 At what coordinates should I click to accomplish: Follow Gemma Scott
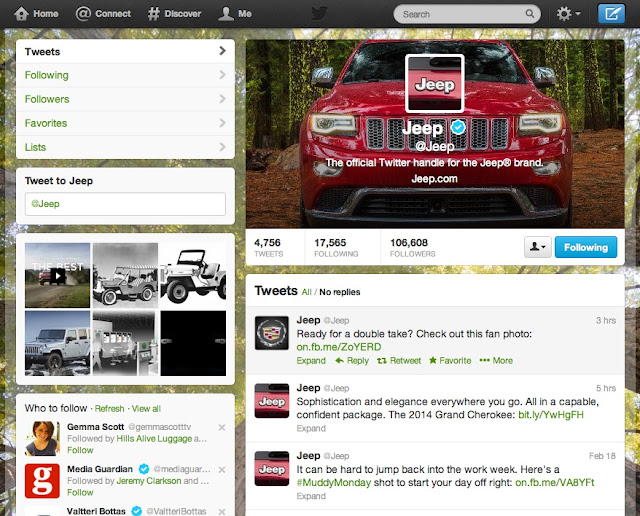80,451
